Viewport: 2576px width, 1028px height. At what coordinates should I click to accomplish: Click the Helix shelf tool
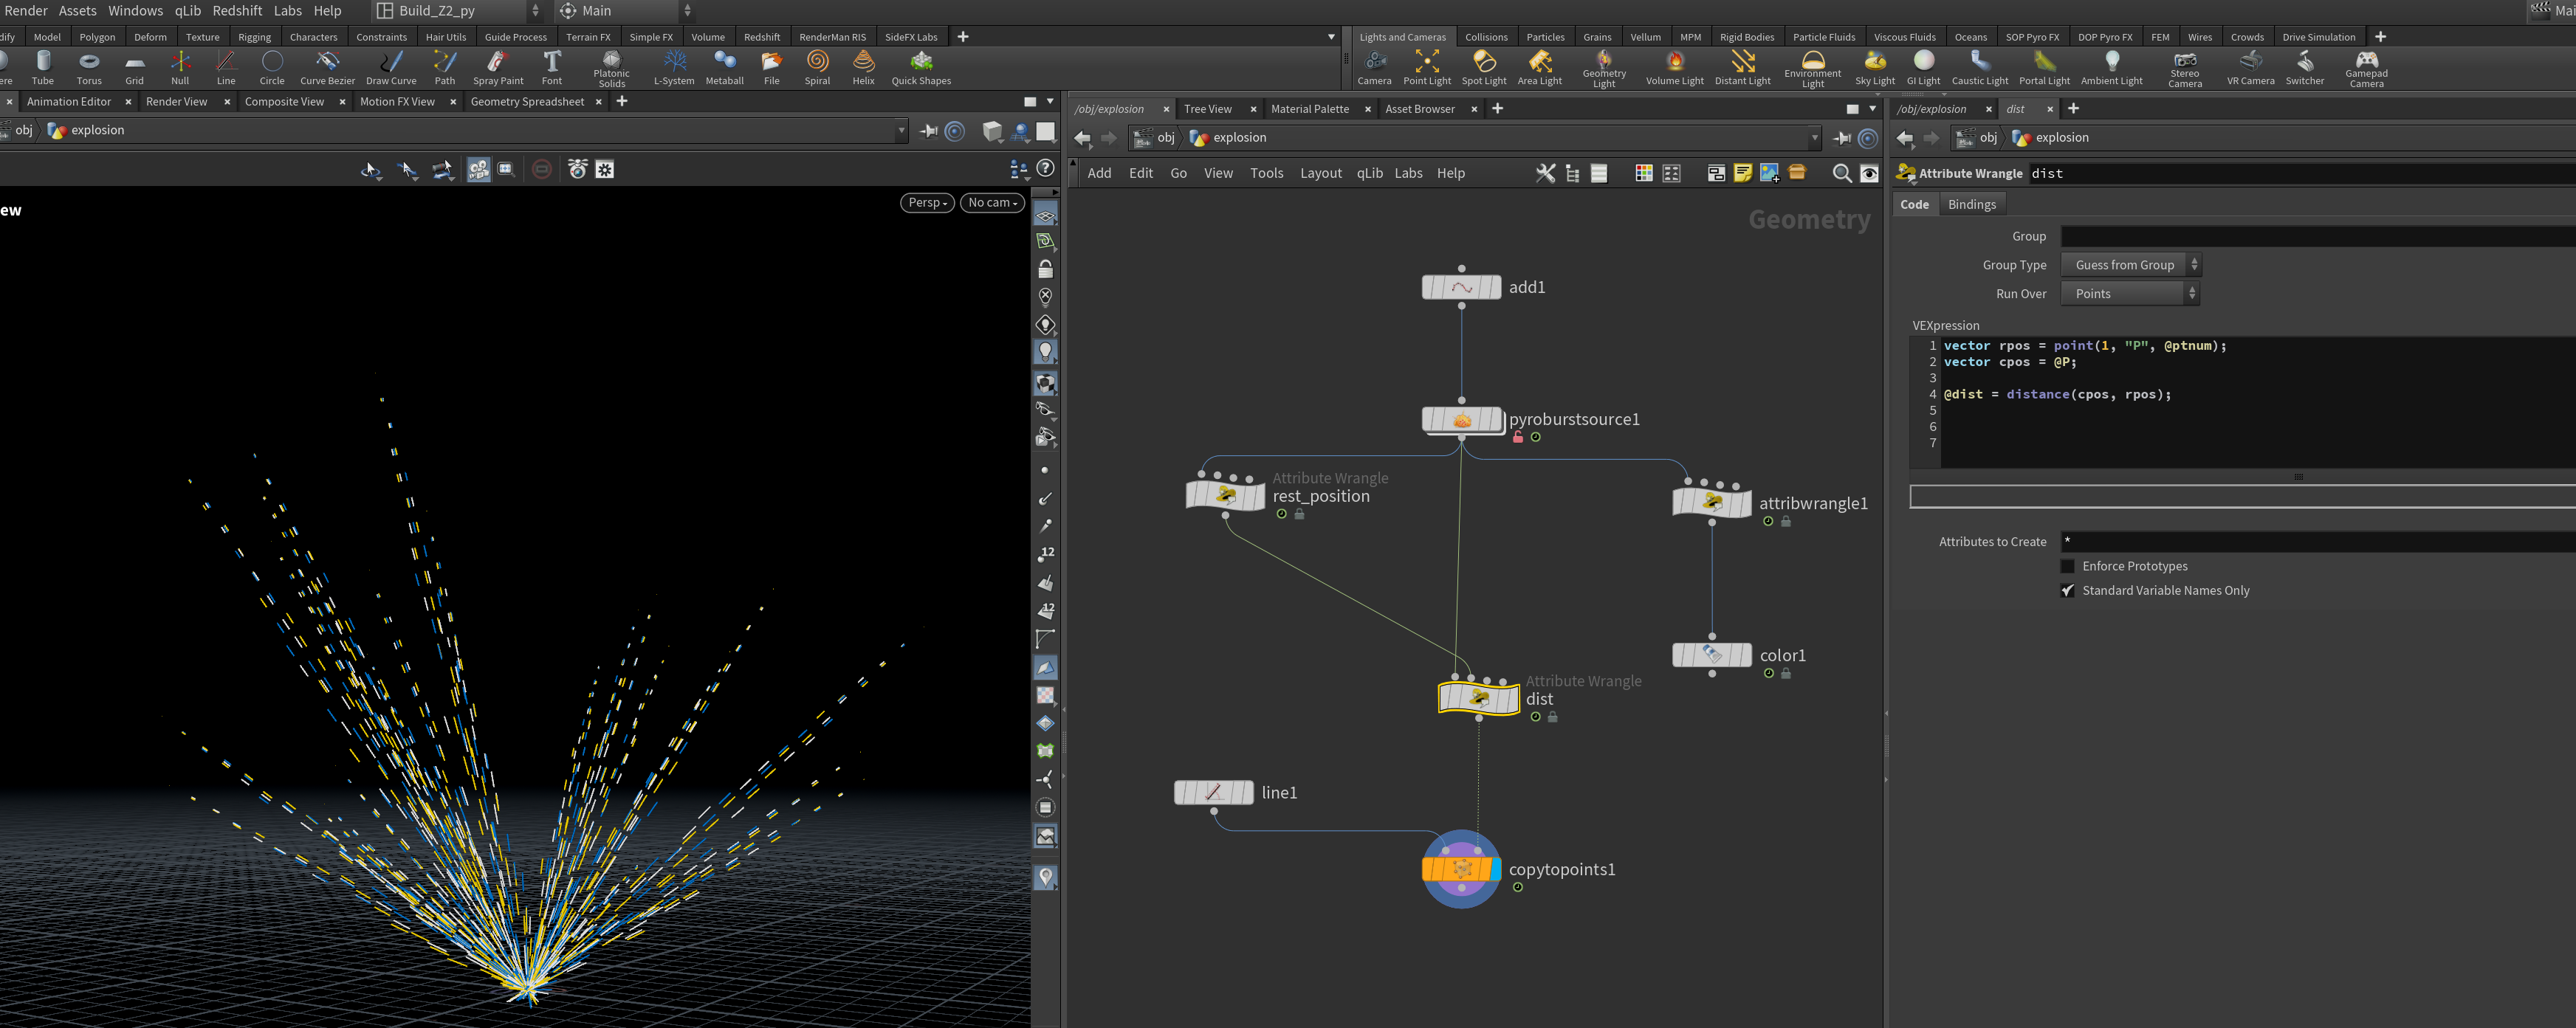(x=863, y=68)
